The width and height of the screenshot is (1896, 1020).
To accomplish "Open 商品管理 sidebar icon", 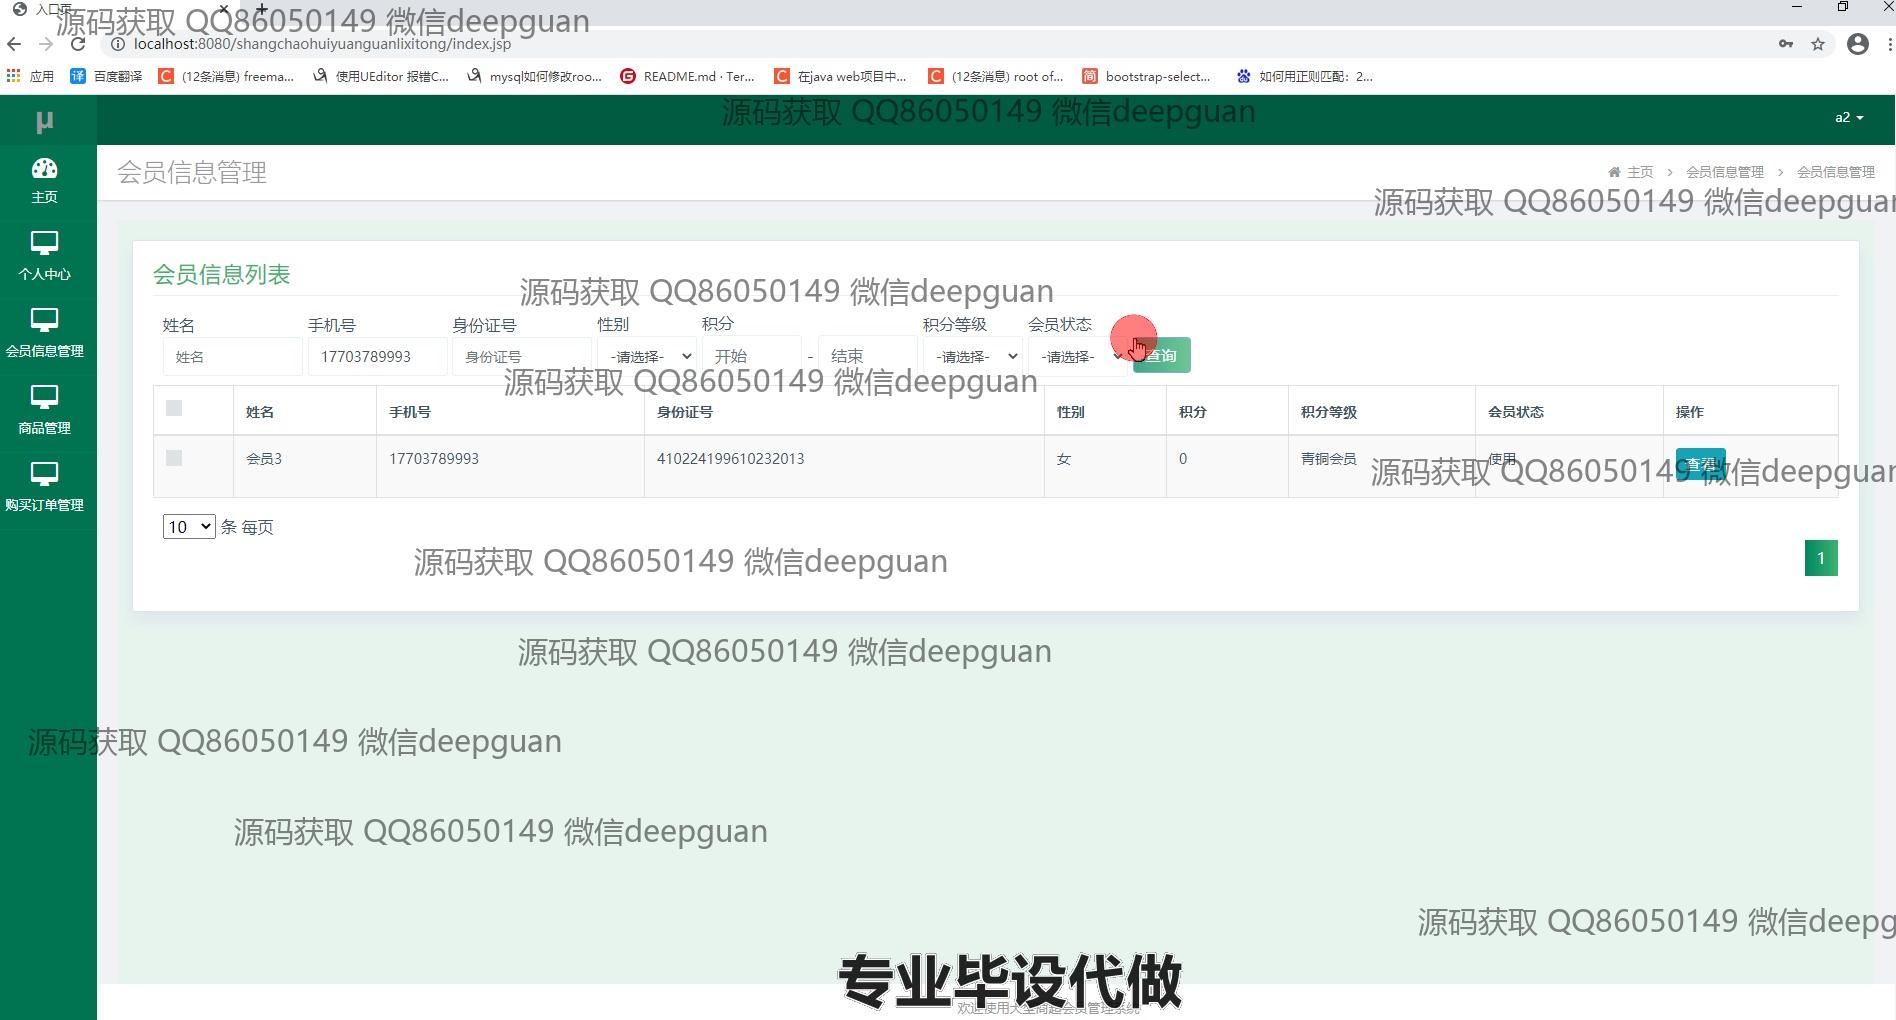I will pos(44,397).
